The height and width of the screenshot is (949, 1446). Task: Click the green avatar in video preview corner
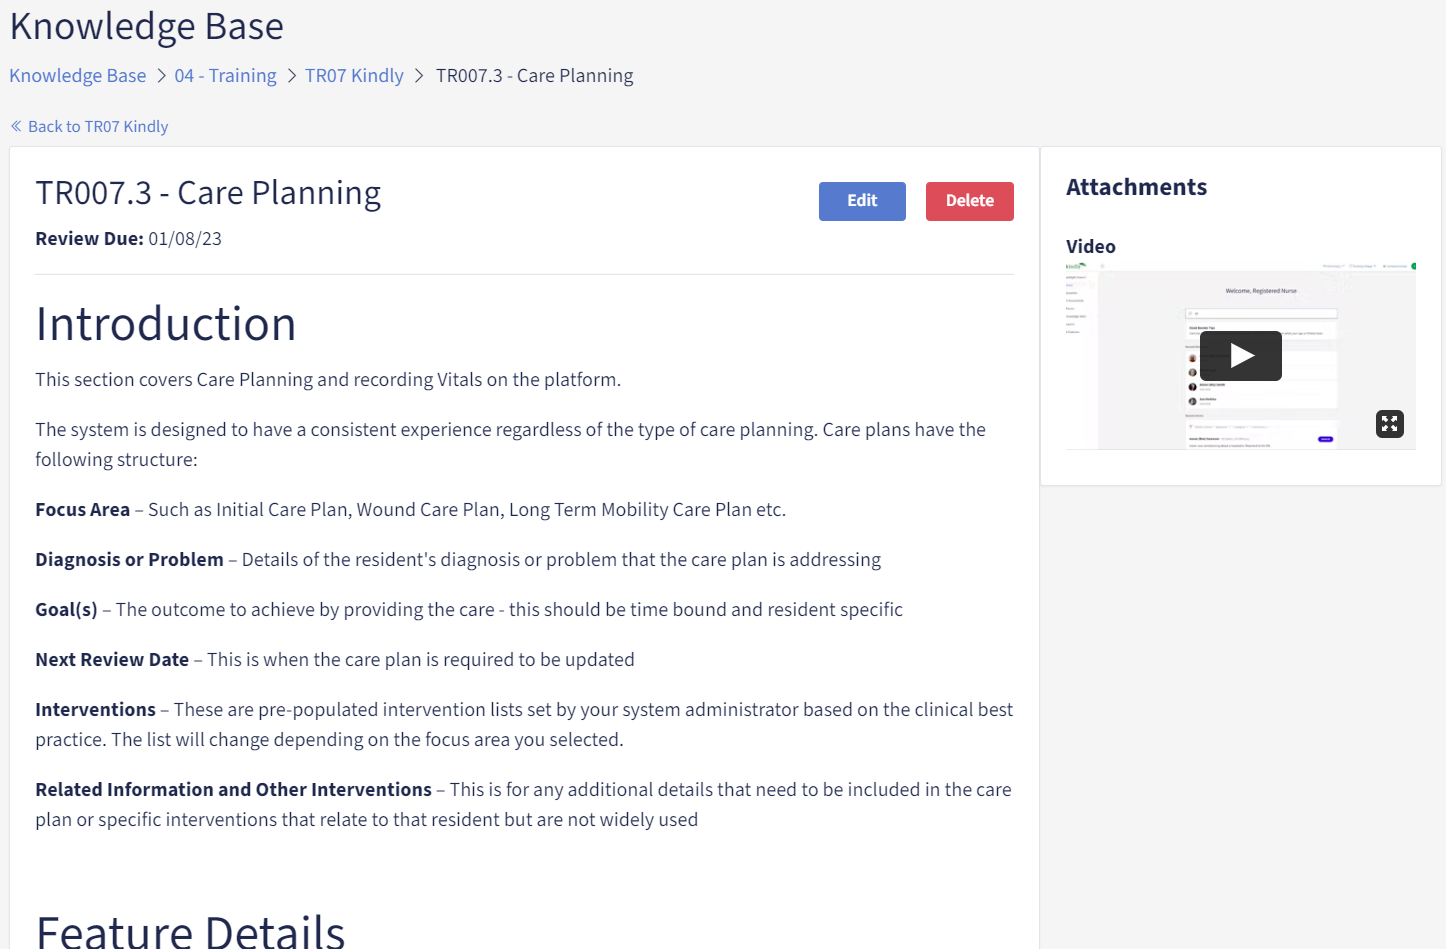1413,266
